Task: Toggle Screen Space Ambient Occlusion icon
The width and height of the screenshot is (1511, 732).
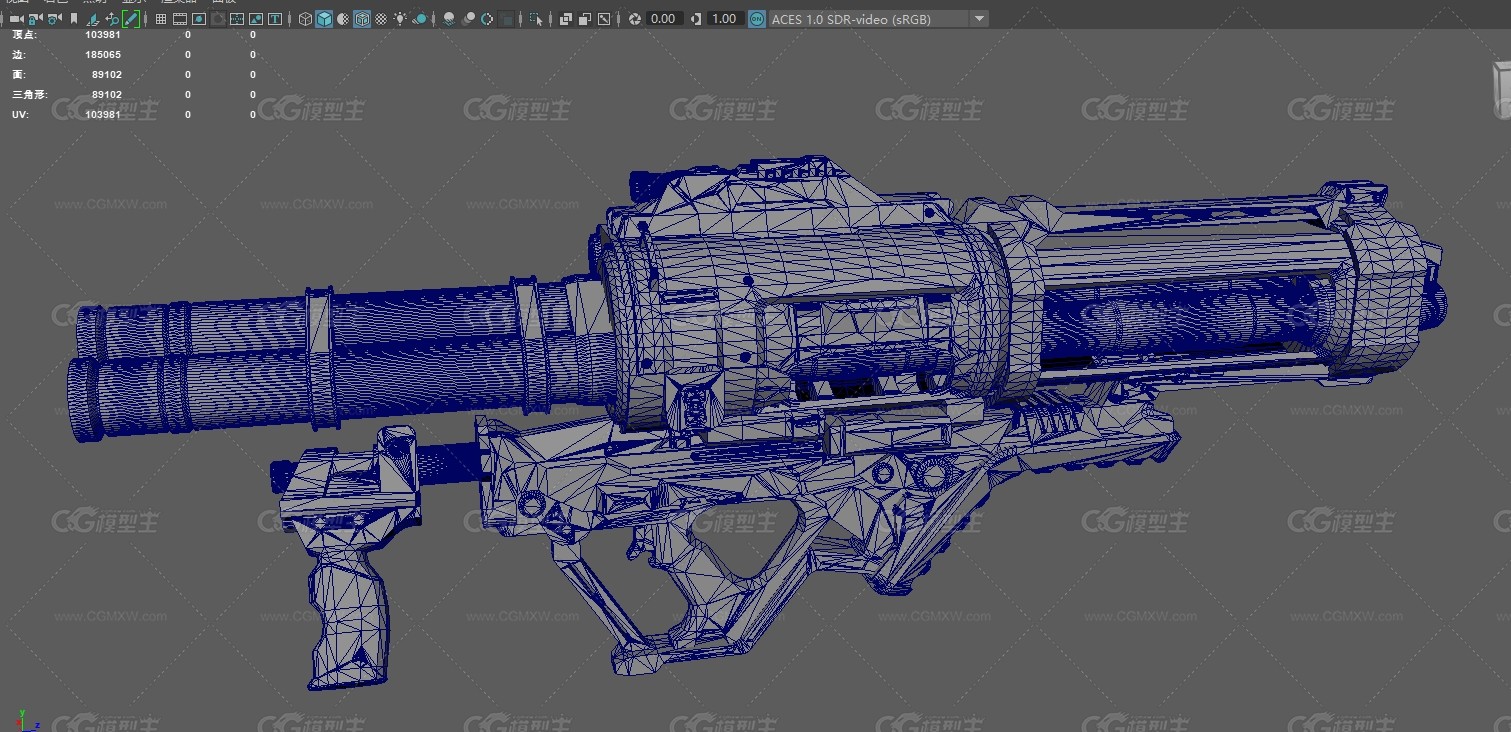Action: 450,19
